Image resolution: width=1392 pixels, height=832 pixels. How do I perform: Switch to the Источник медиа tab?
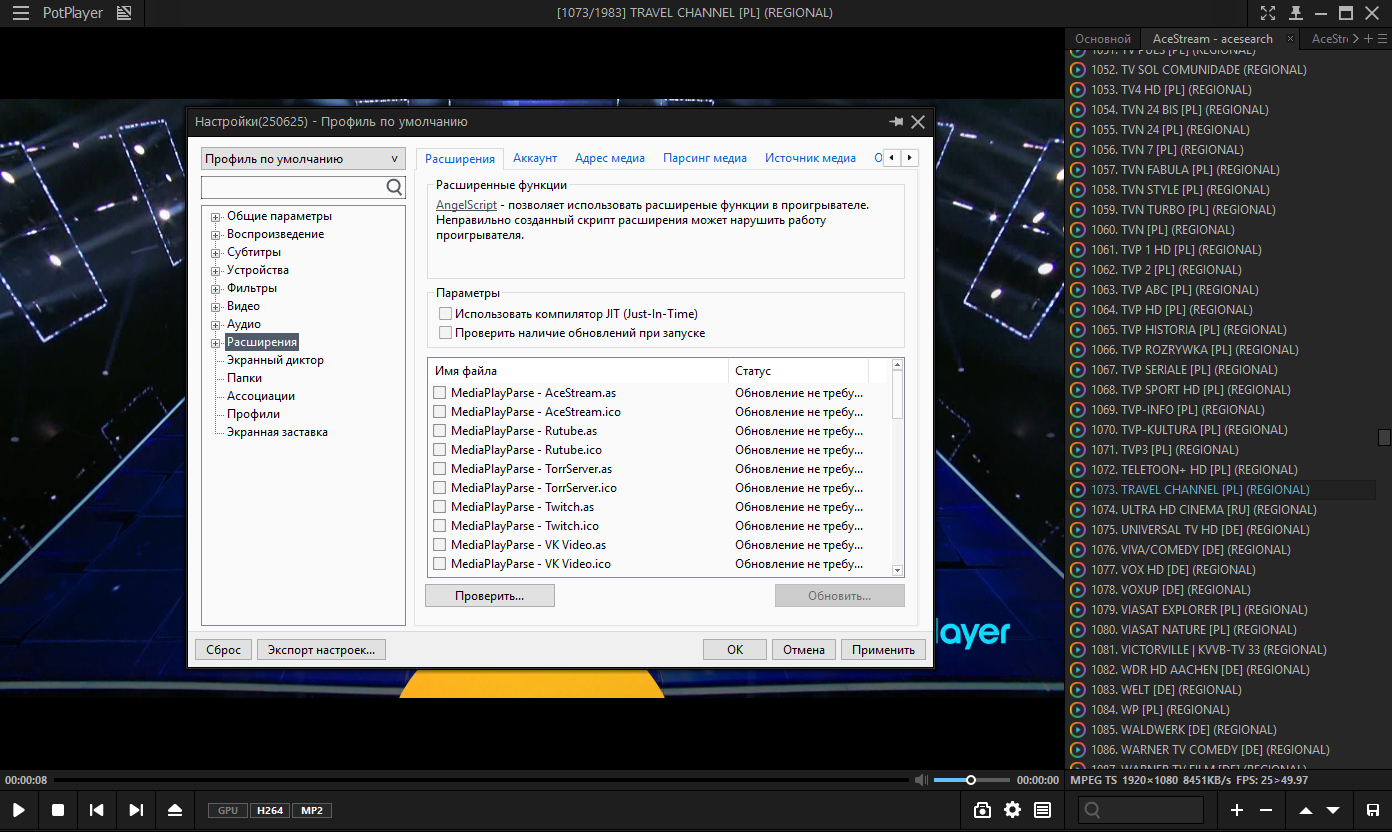[x=810, y=158]
